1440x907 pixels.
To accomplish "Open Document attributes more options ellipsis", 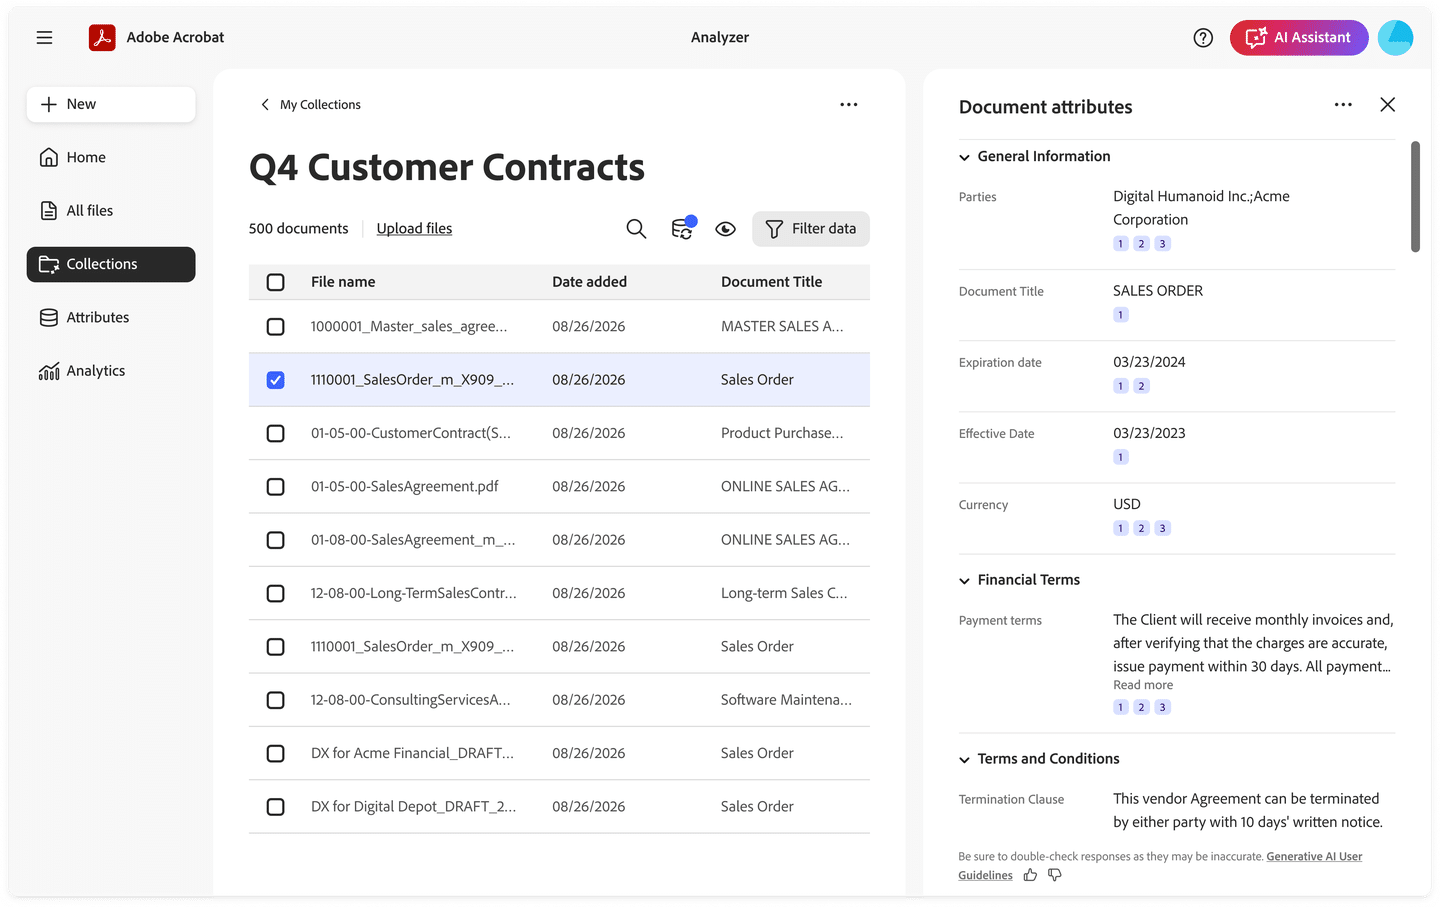I will click(x=1343, y=105).
